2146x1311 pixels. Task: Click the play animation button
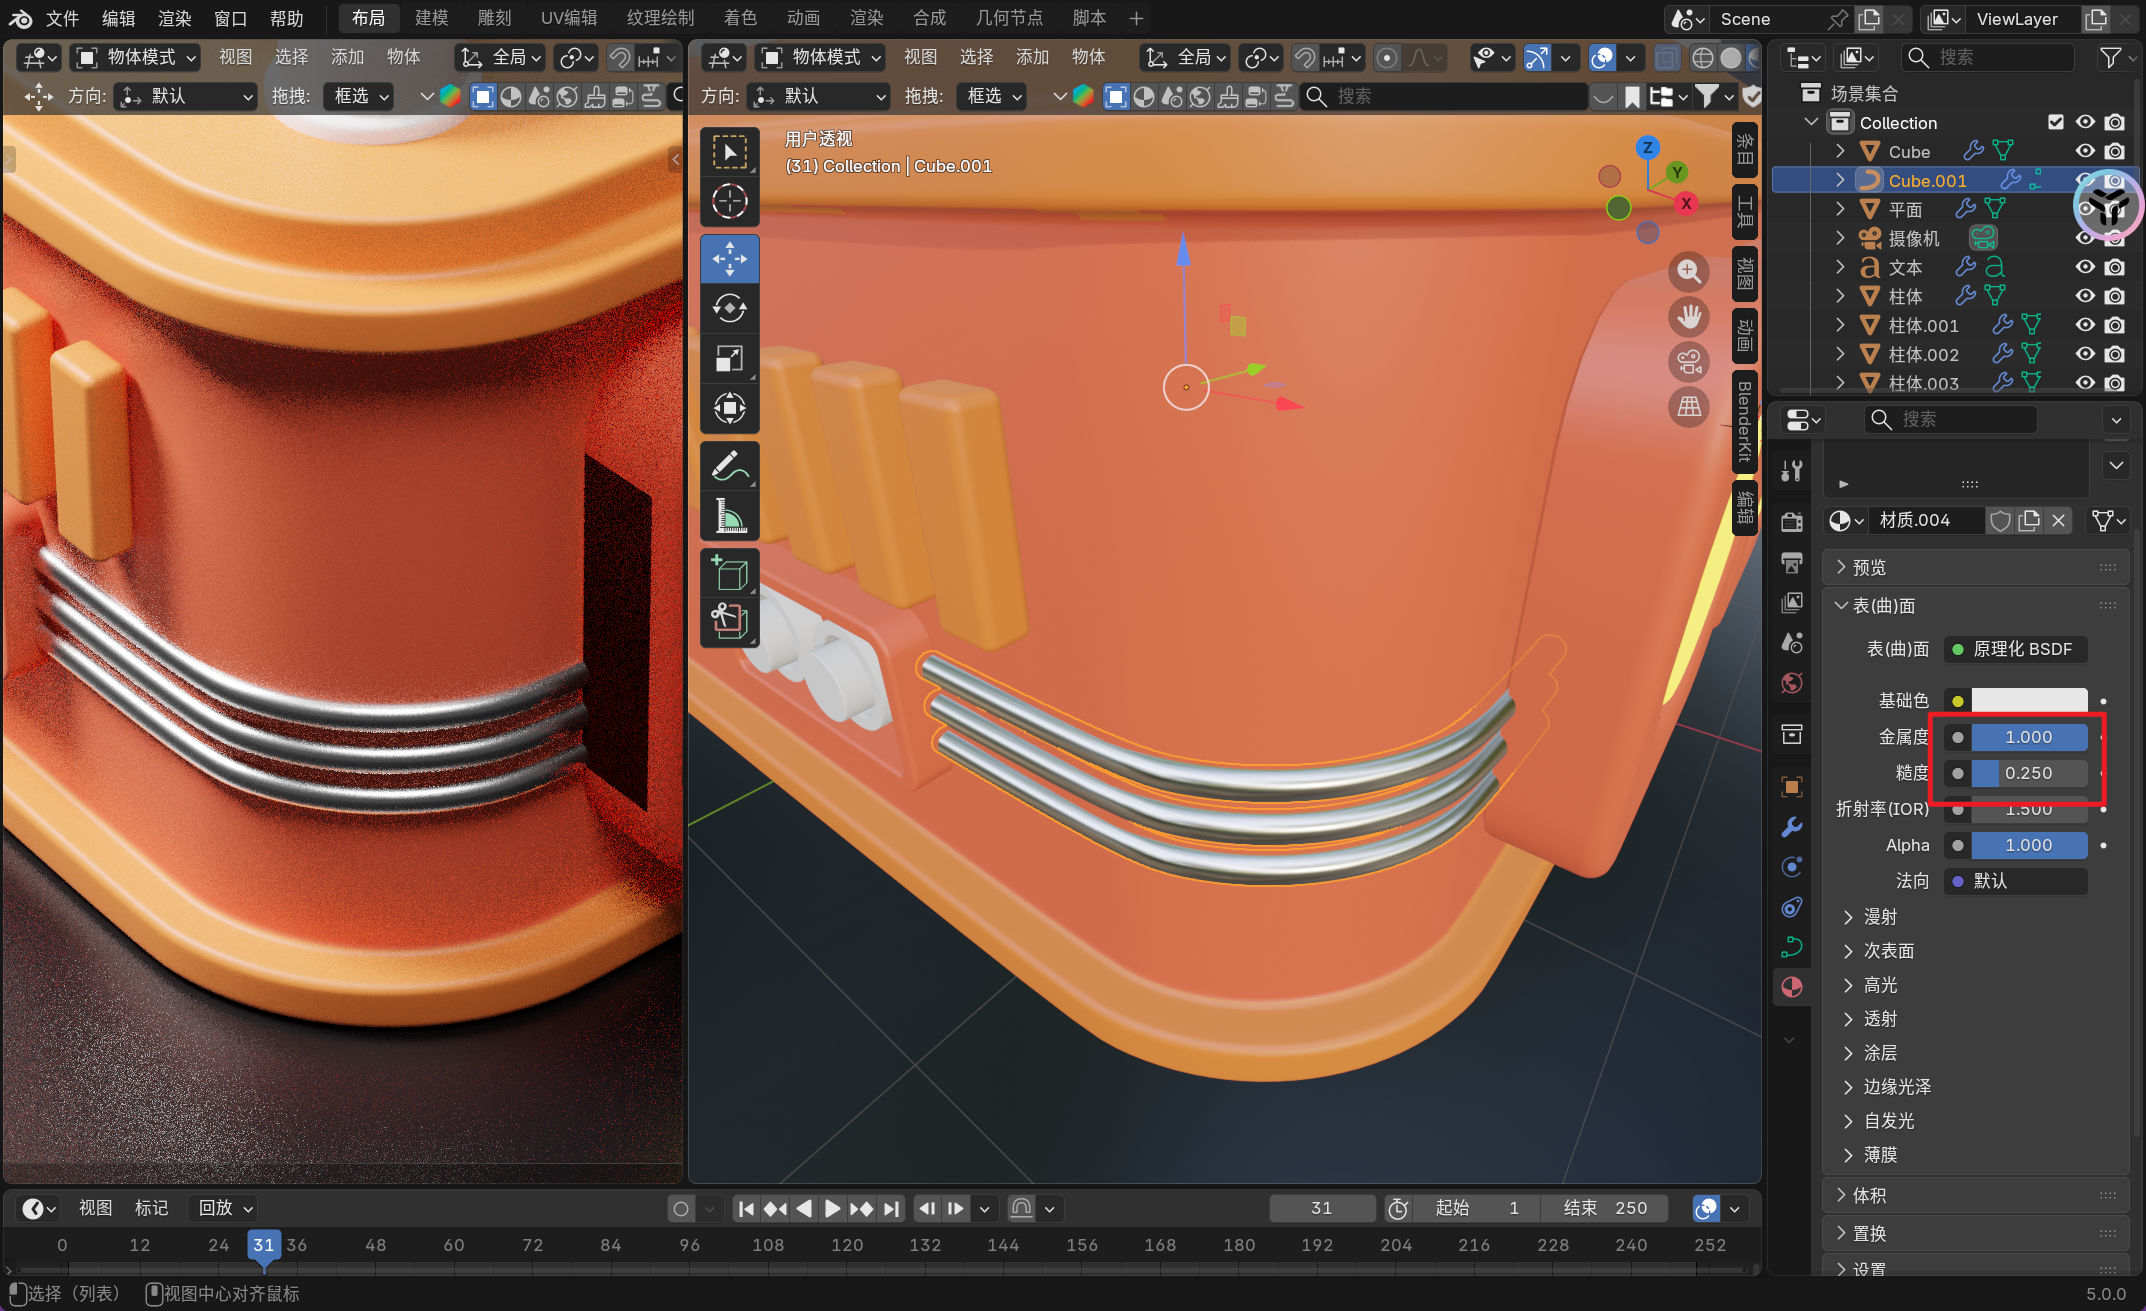click(x=832, y=1208)
